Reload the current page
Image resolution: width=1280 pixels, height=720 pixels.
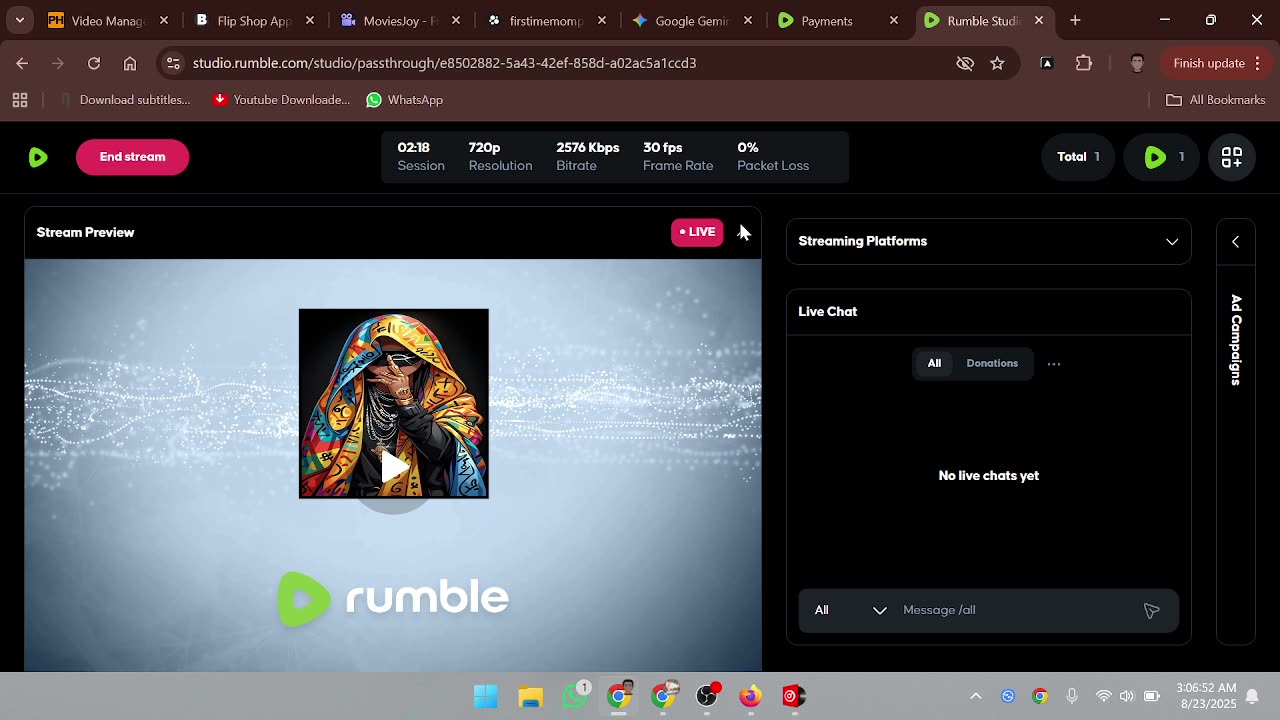(x=94, y=63)
